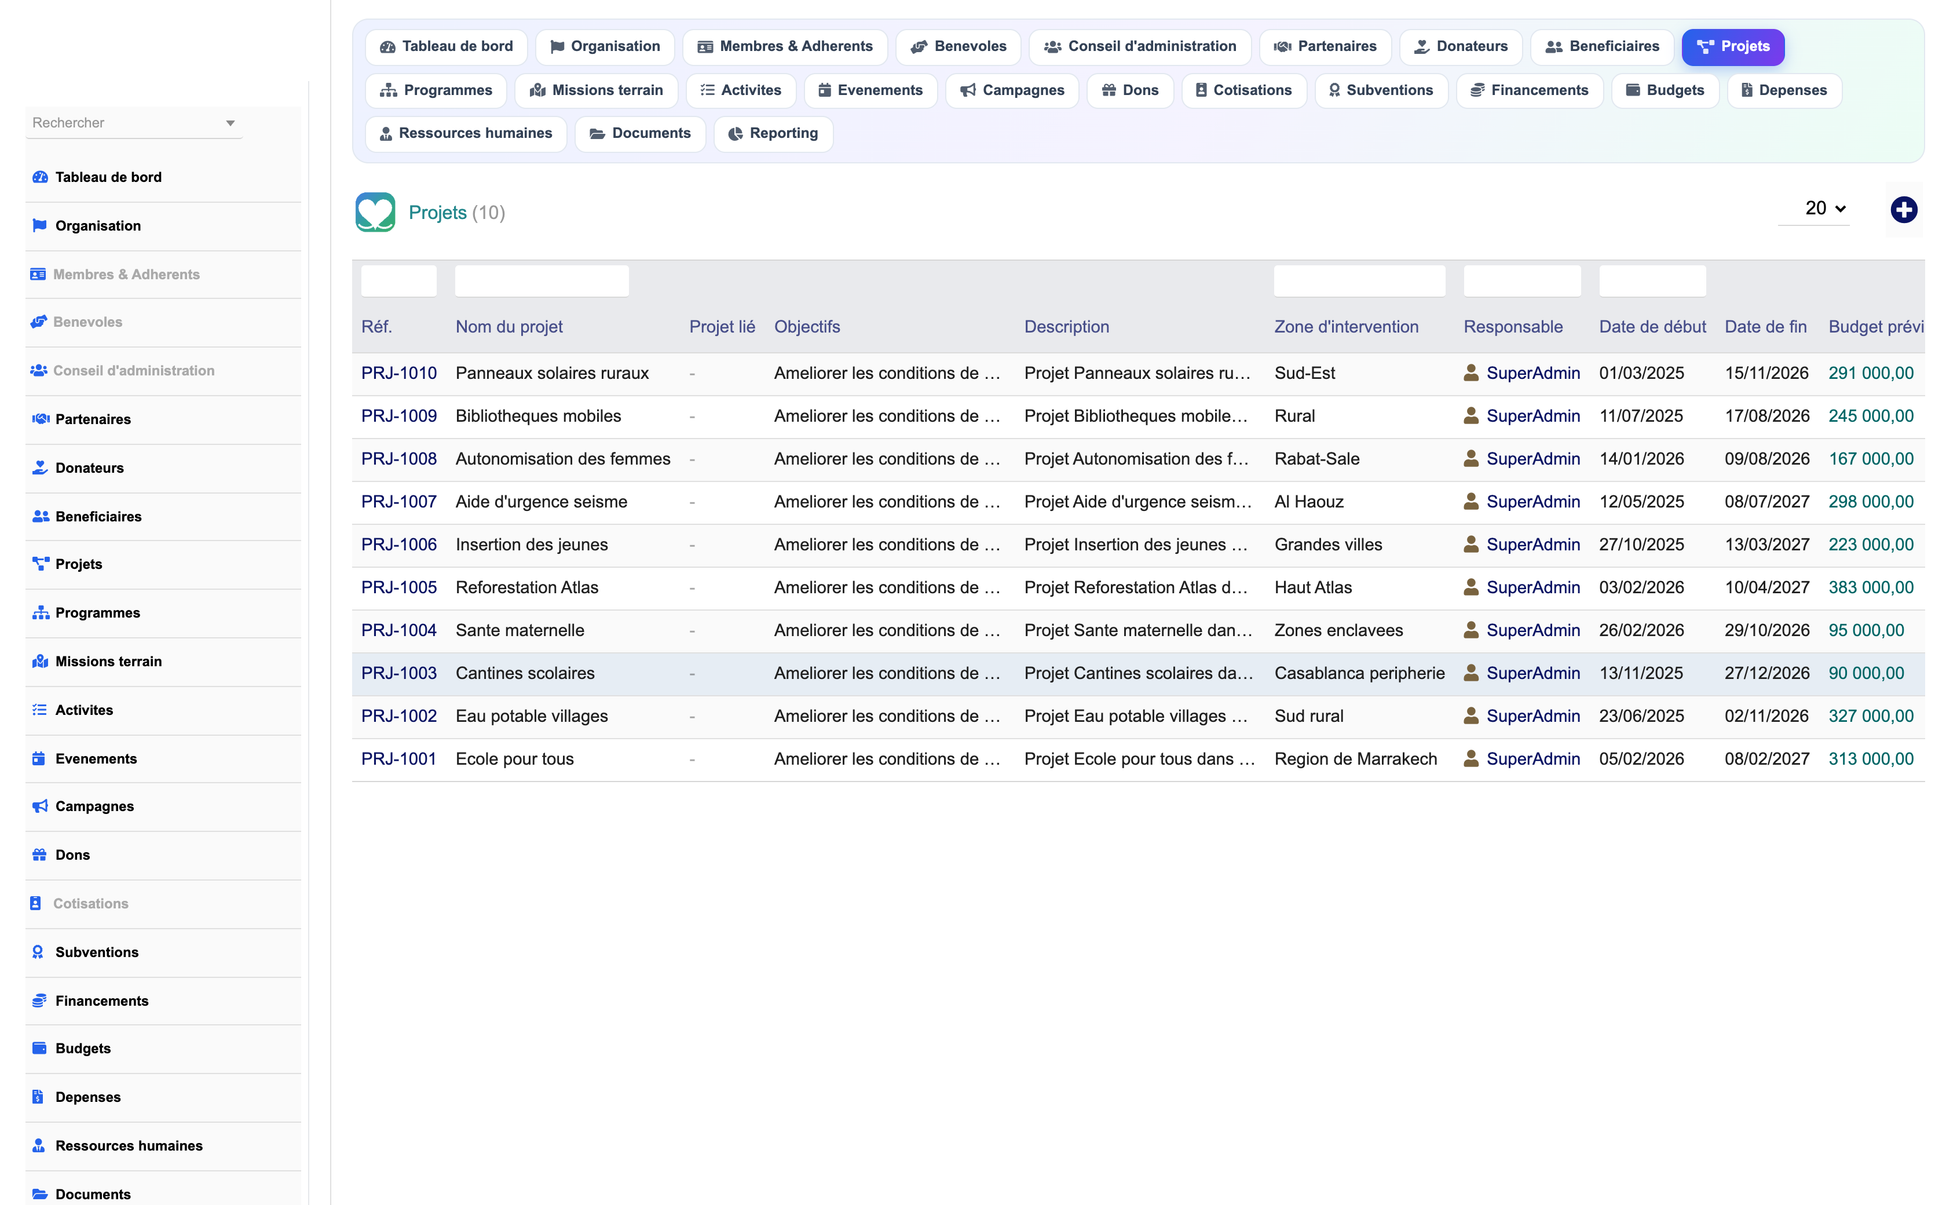Click the '17/08/2026' end date cell
The width and height of the screenshot is (1946, 1205).
click(x=1767, y=416)
